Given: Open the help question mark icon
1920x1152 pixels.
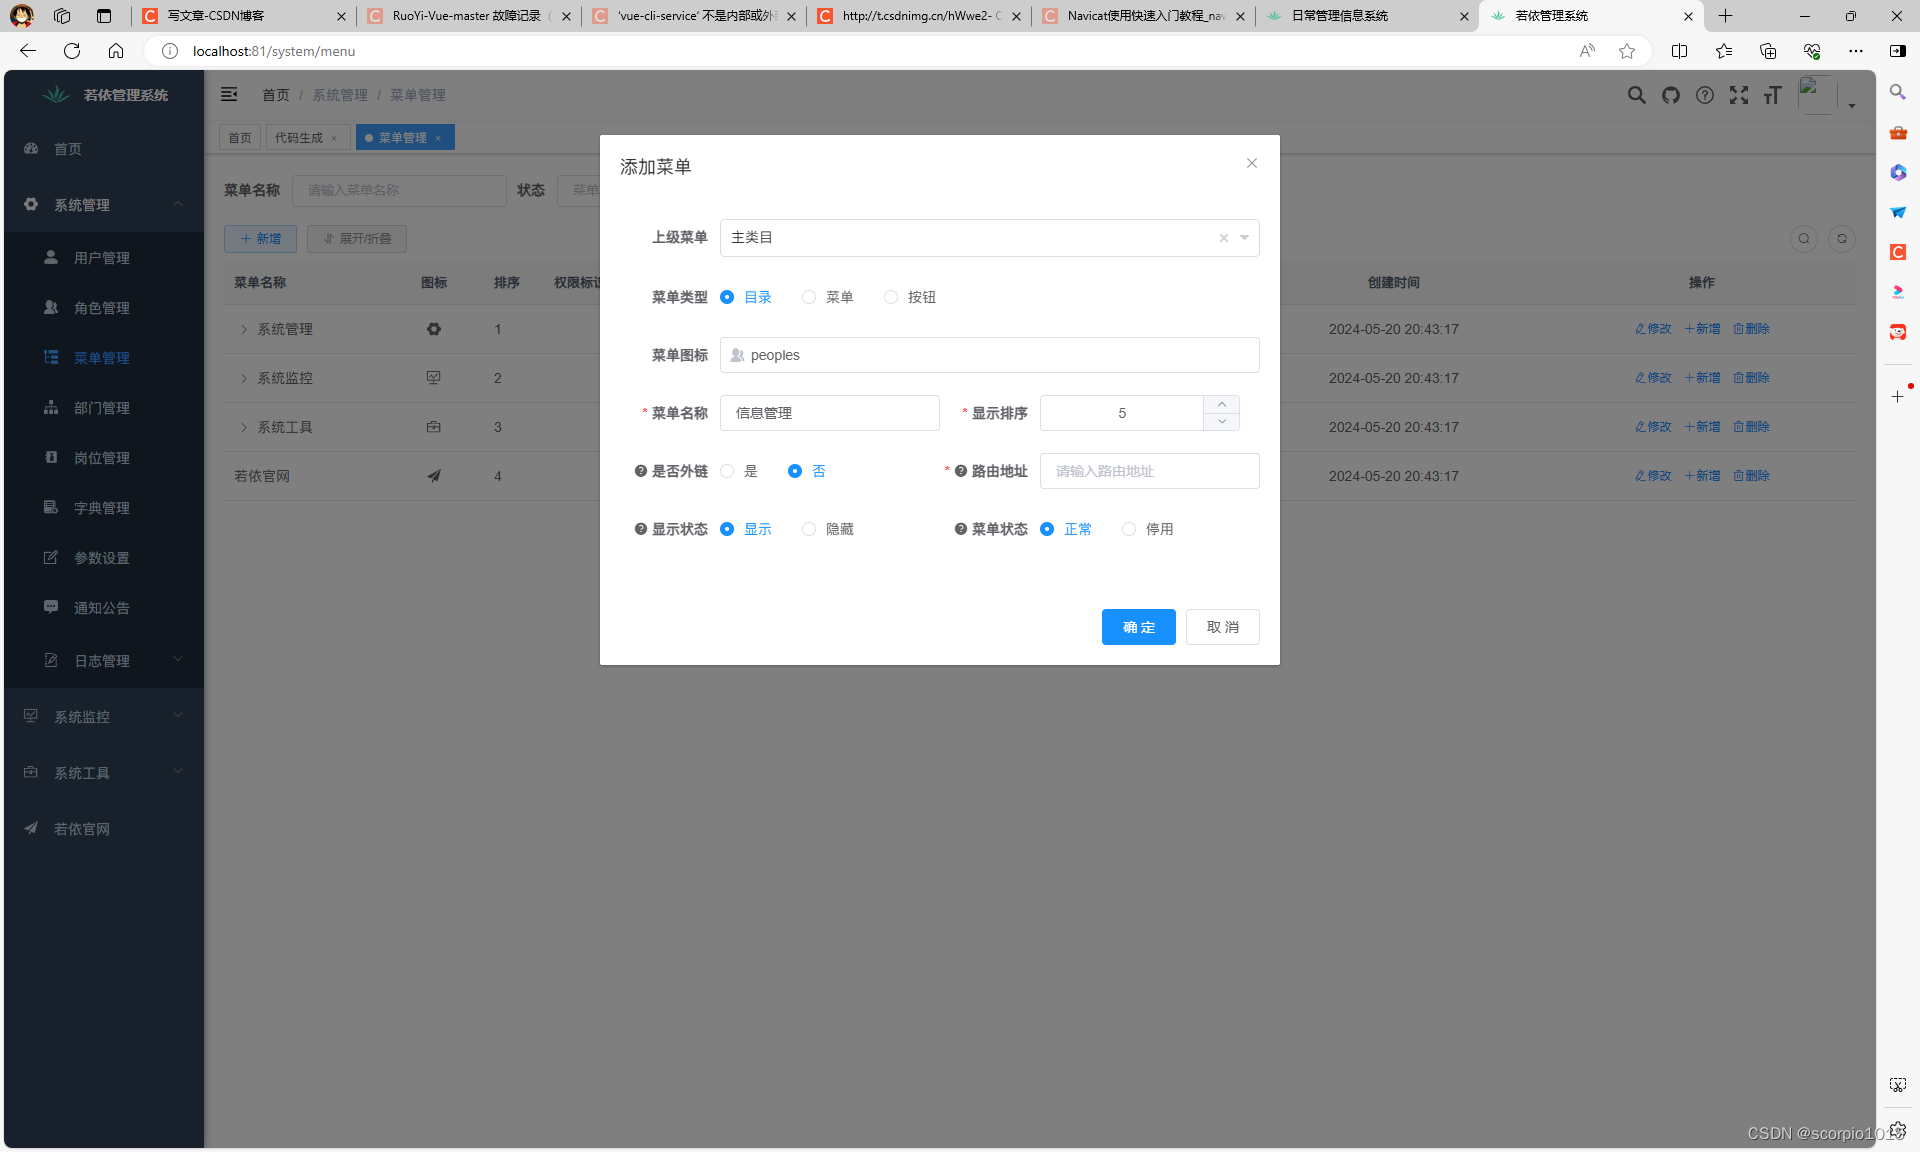Looking at the screenshot, I should 1705,95.
